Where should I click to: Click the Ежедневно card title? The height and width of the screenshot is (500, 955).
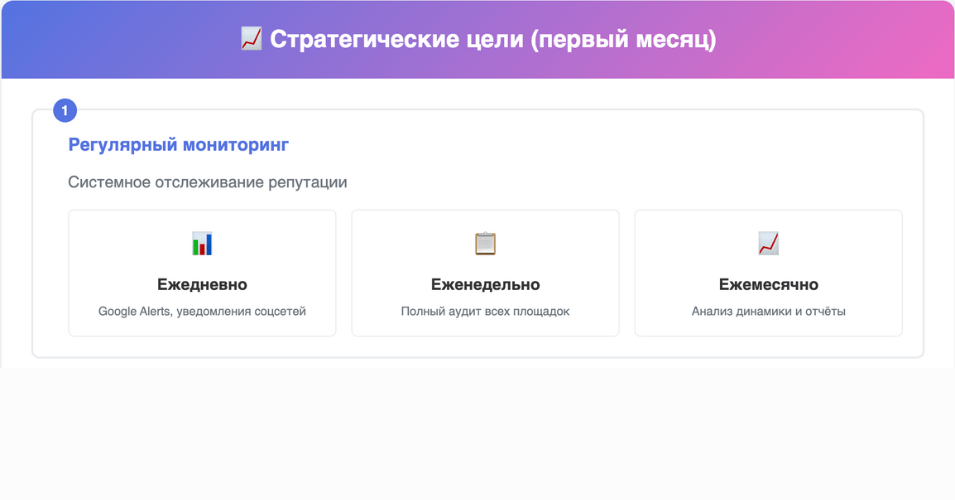click(202, 284)
